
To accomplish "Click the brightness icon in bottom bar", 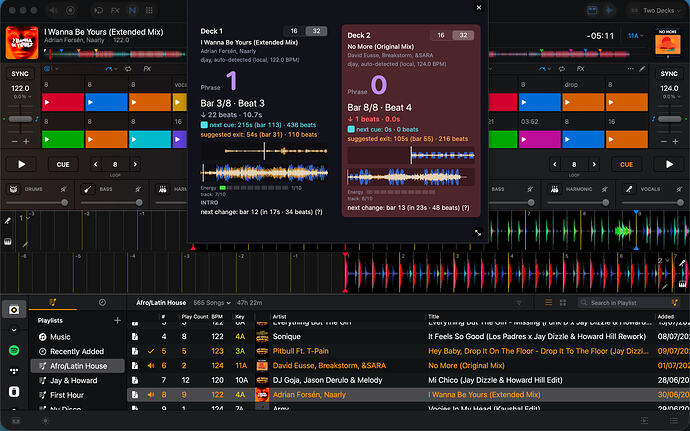I will pos(45,420).
